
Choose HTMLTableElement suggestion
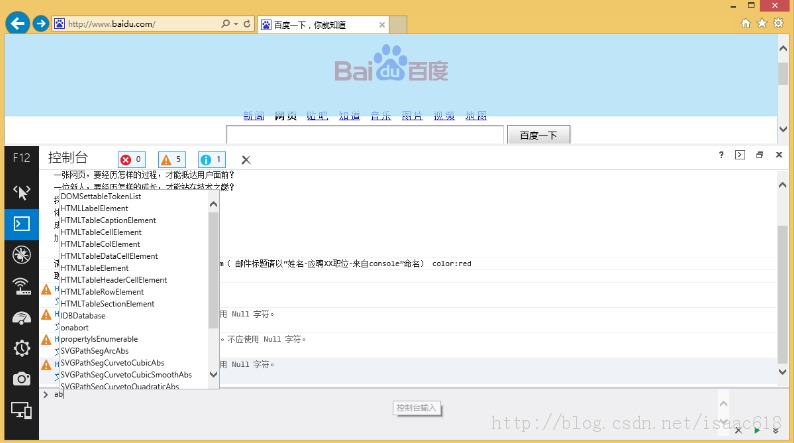[x=95, y=268]
